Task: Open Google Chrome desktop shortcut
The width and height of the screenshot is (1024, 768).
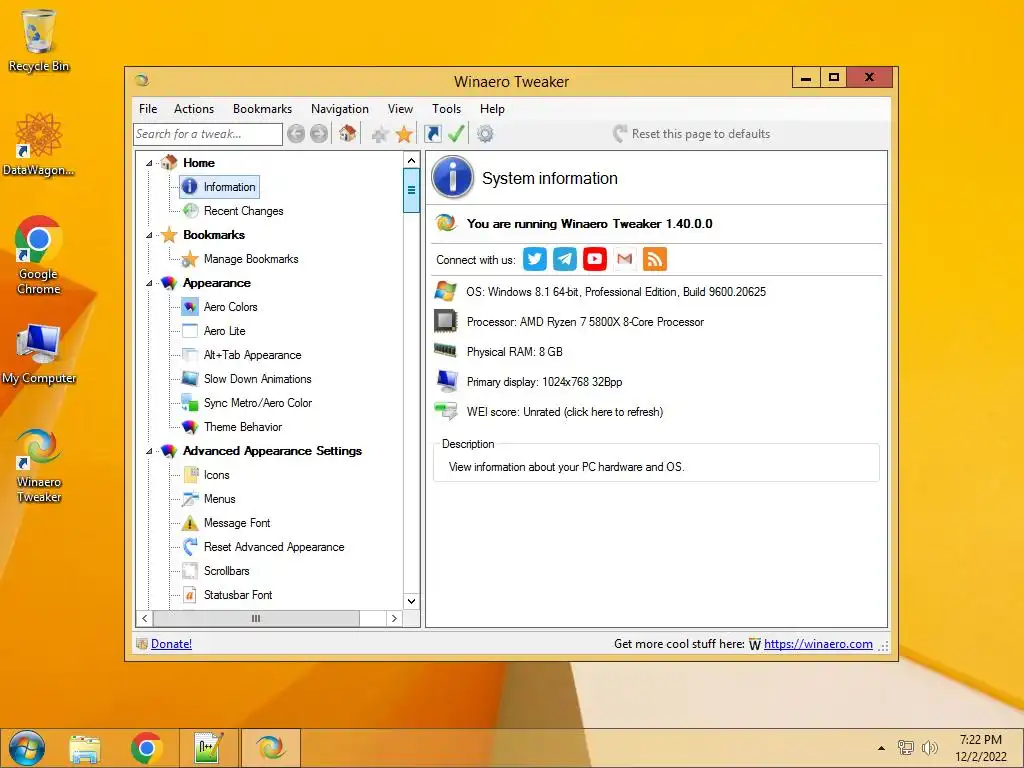Action: click(x=39, y=255)
